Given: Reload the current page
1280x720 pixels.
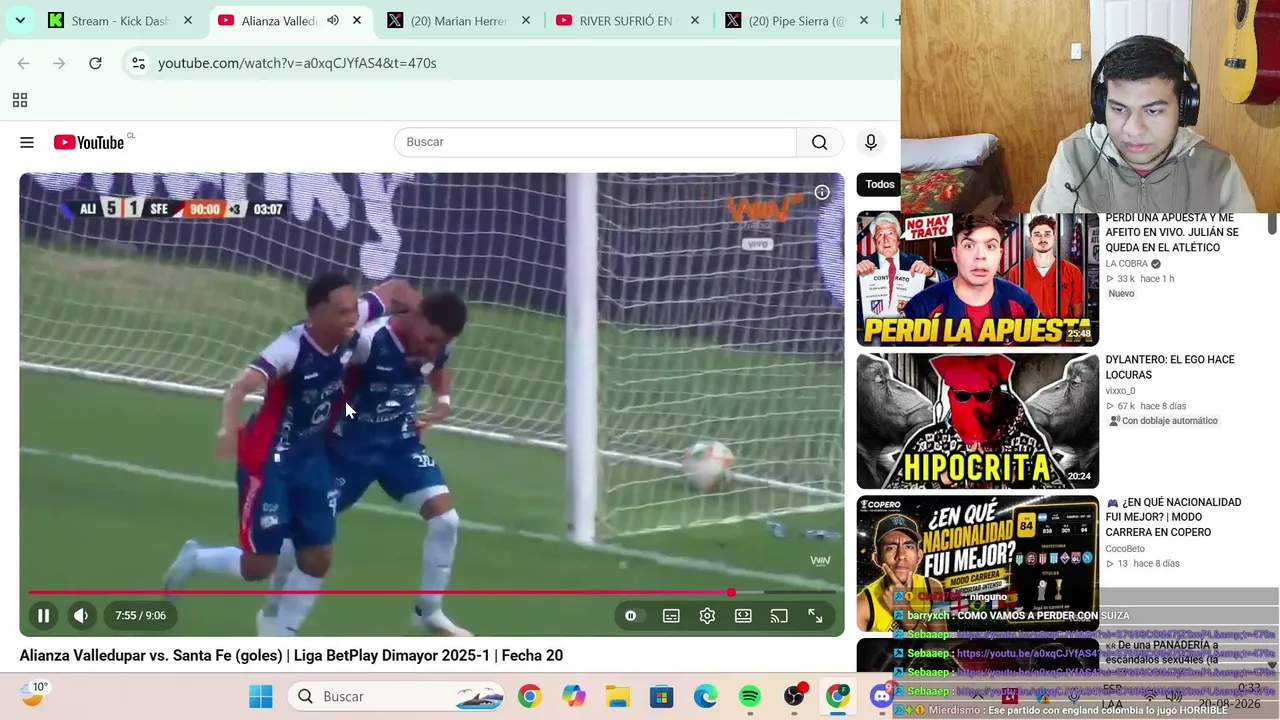Looking at the screenshot, I should tap(95, 63).
